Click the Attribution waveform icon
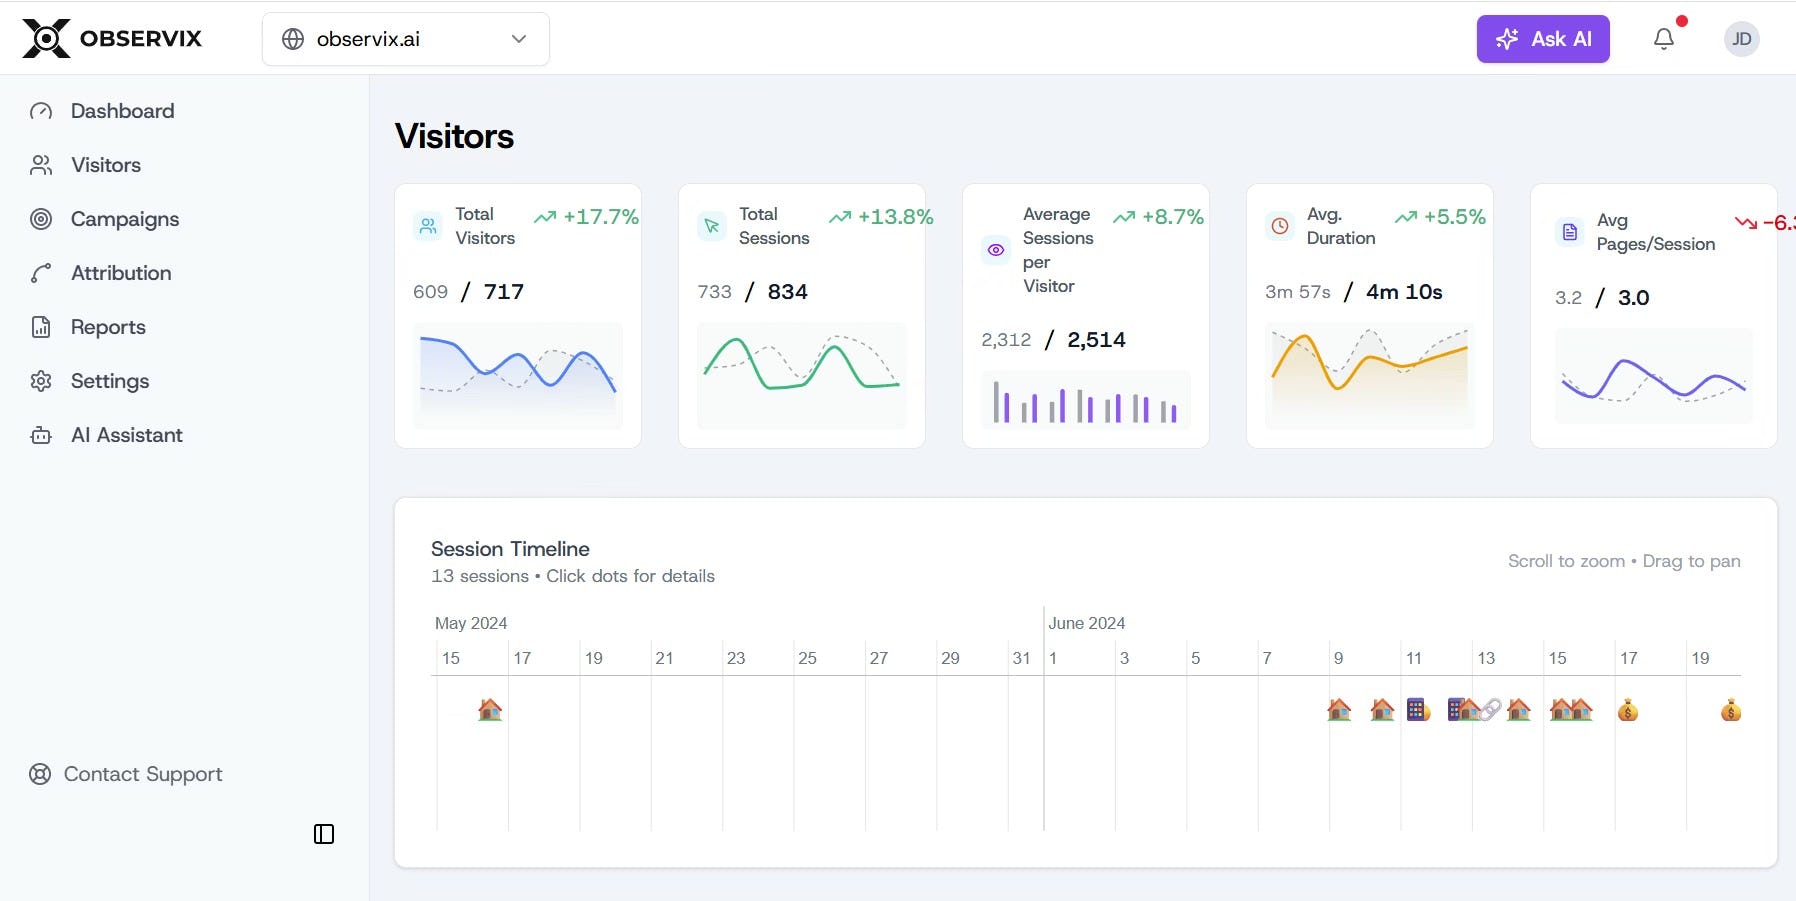1796x901 pixels. 41,273
